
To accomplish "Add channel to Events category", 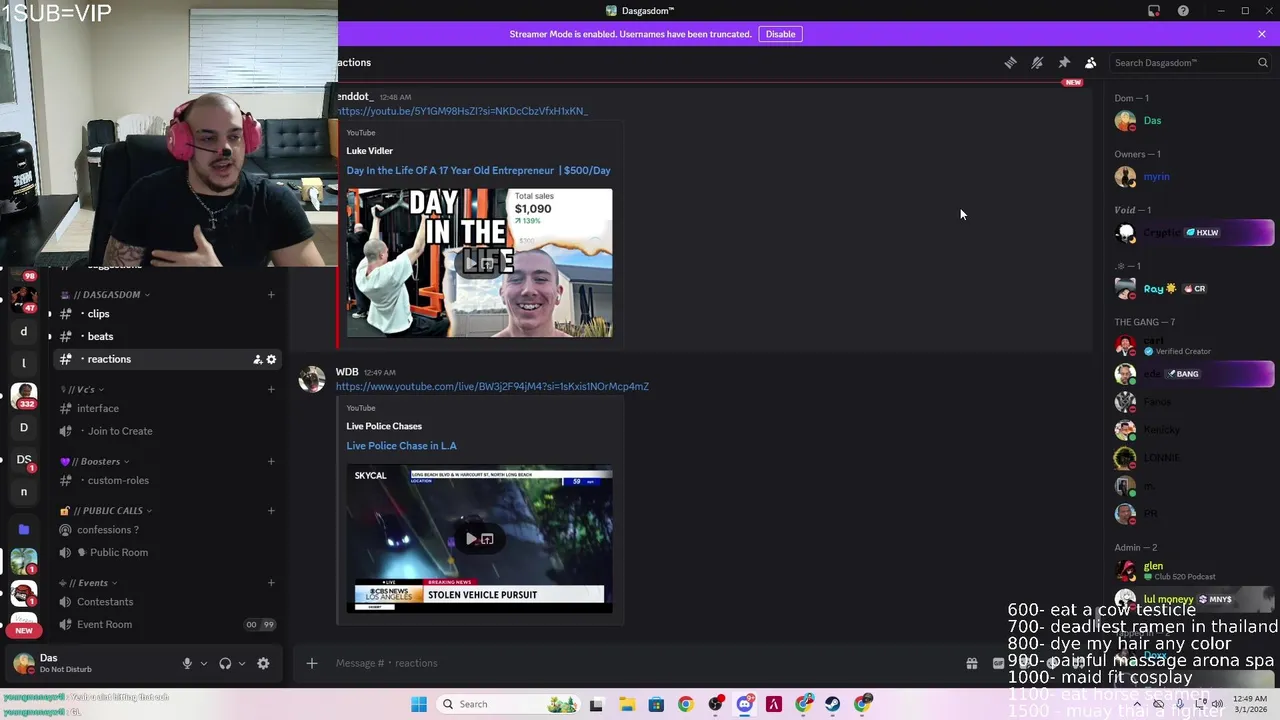I will pos(271,582).
